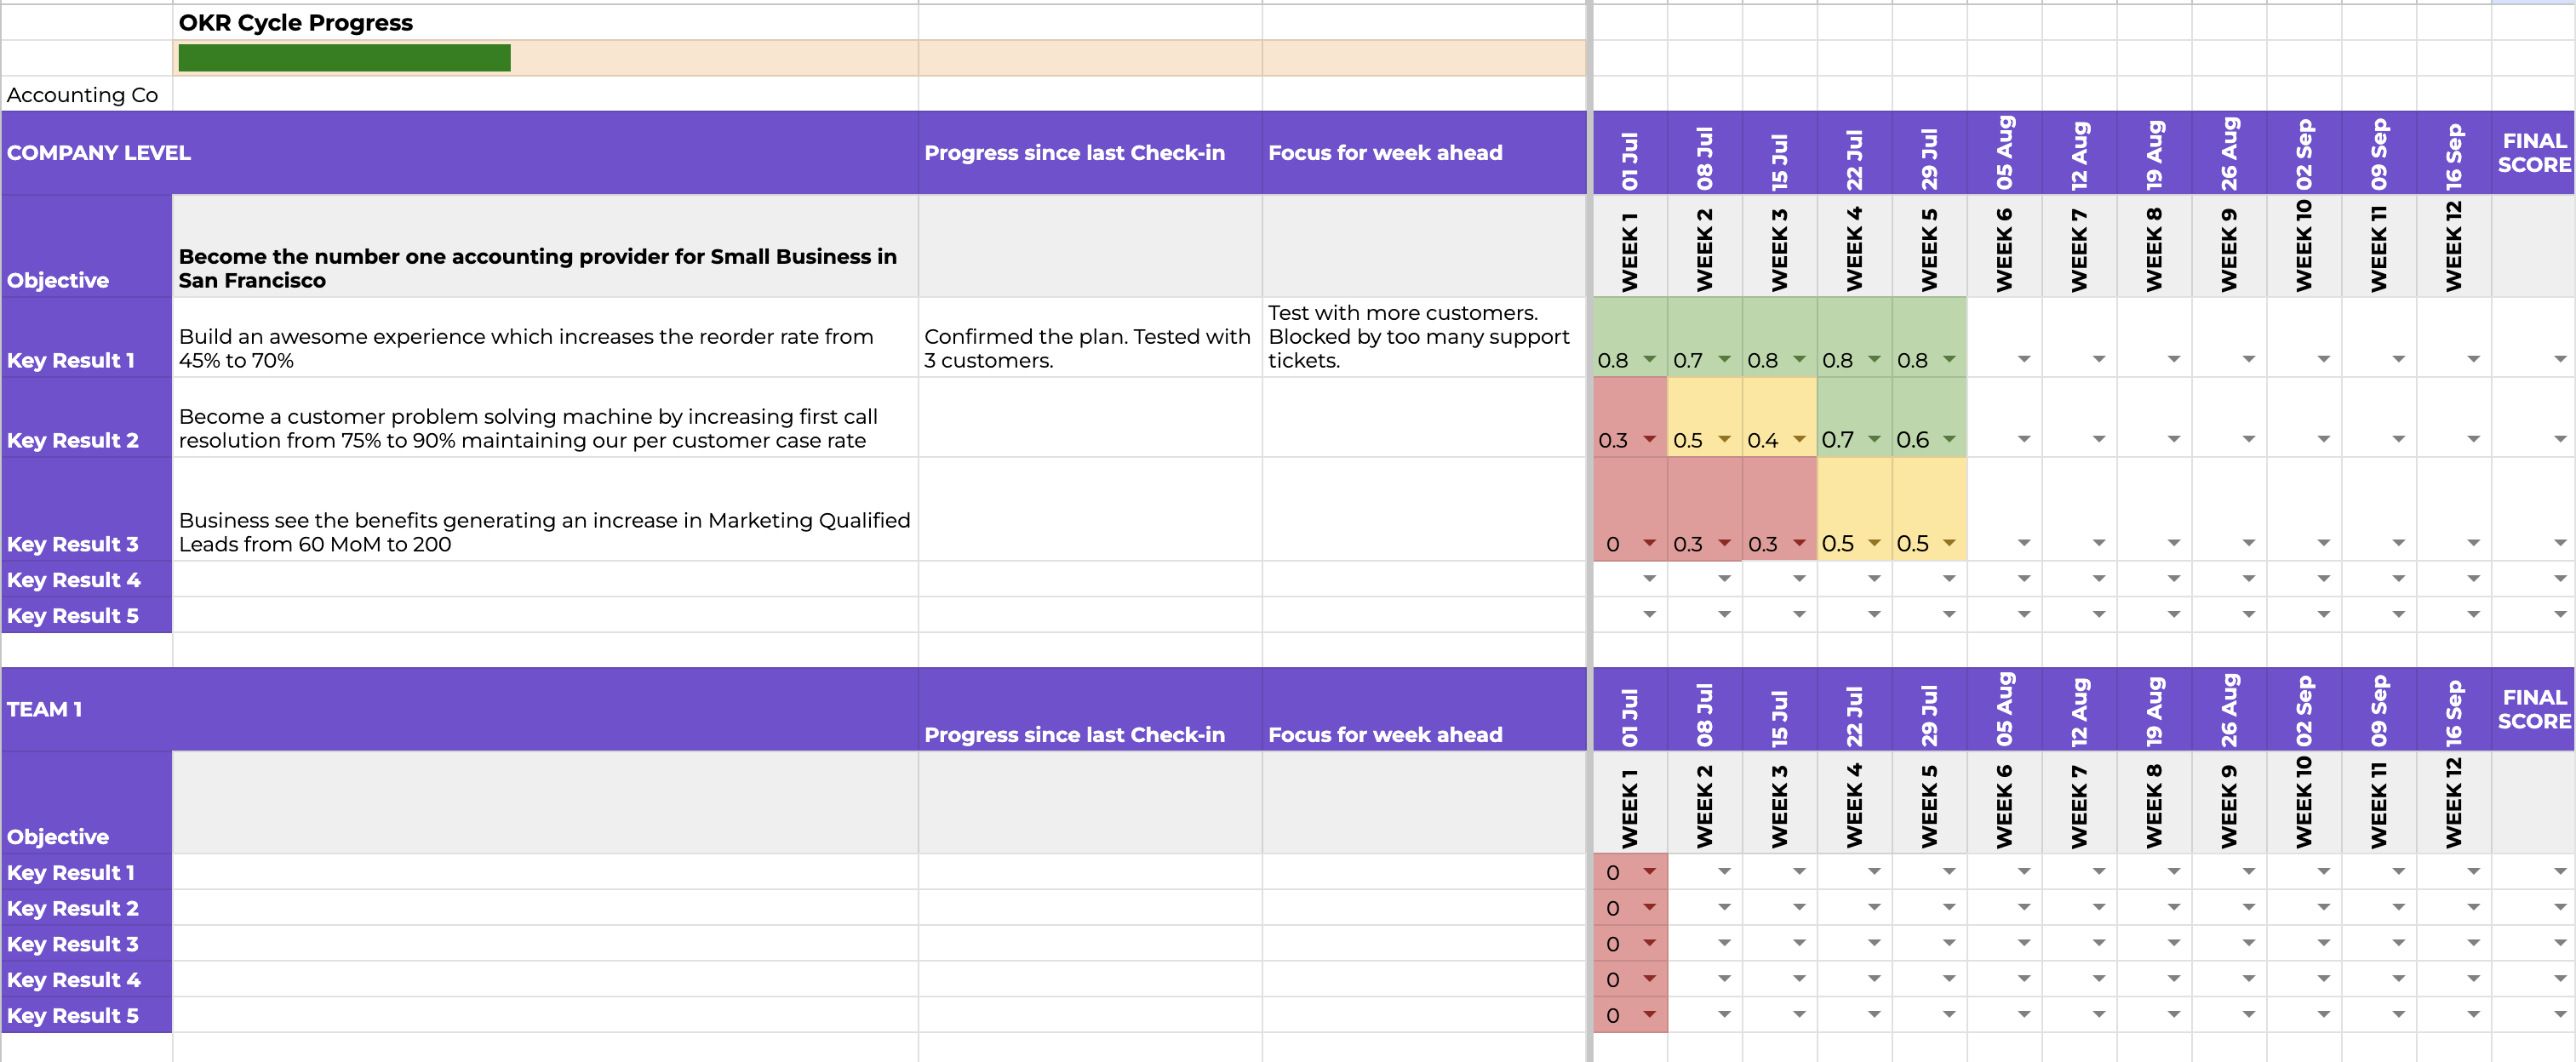Image resolution: width=2576 pixels, height=1062 pixels.
Task: Select company '01 Jul' date header
Action: [1630, 153]
